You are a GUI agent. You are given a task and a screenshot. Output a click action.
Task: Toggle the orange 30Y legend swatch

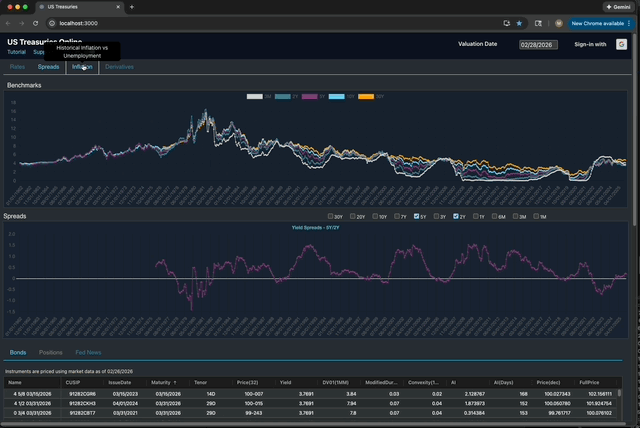tap(366, 97)
